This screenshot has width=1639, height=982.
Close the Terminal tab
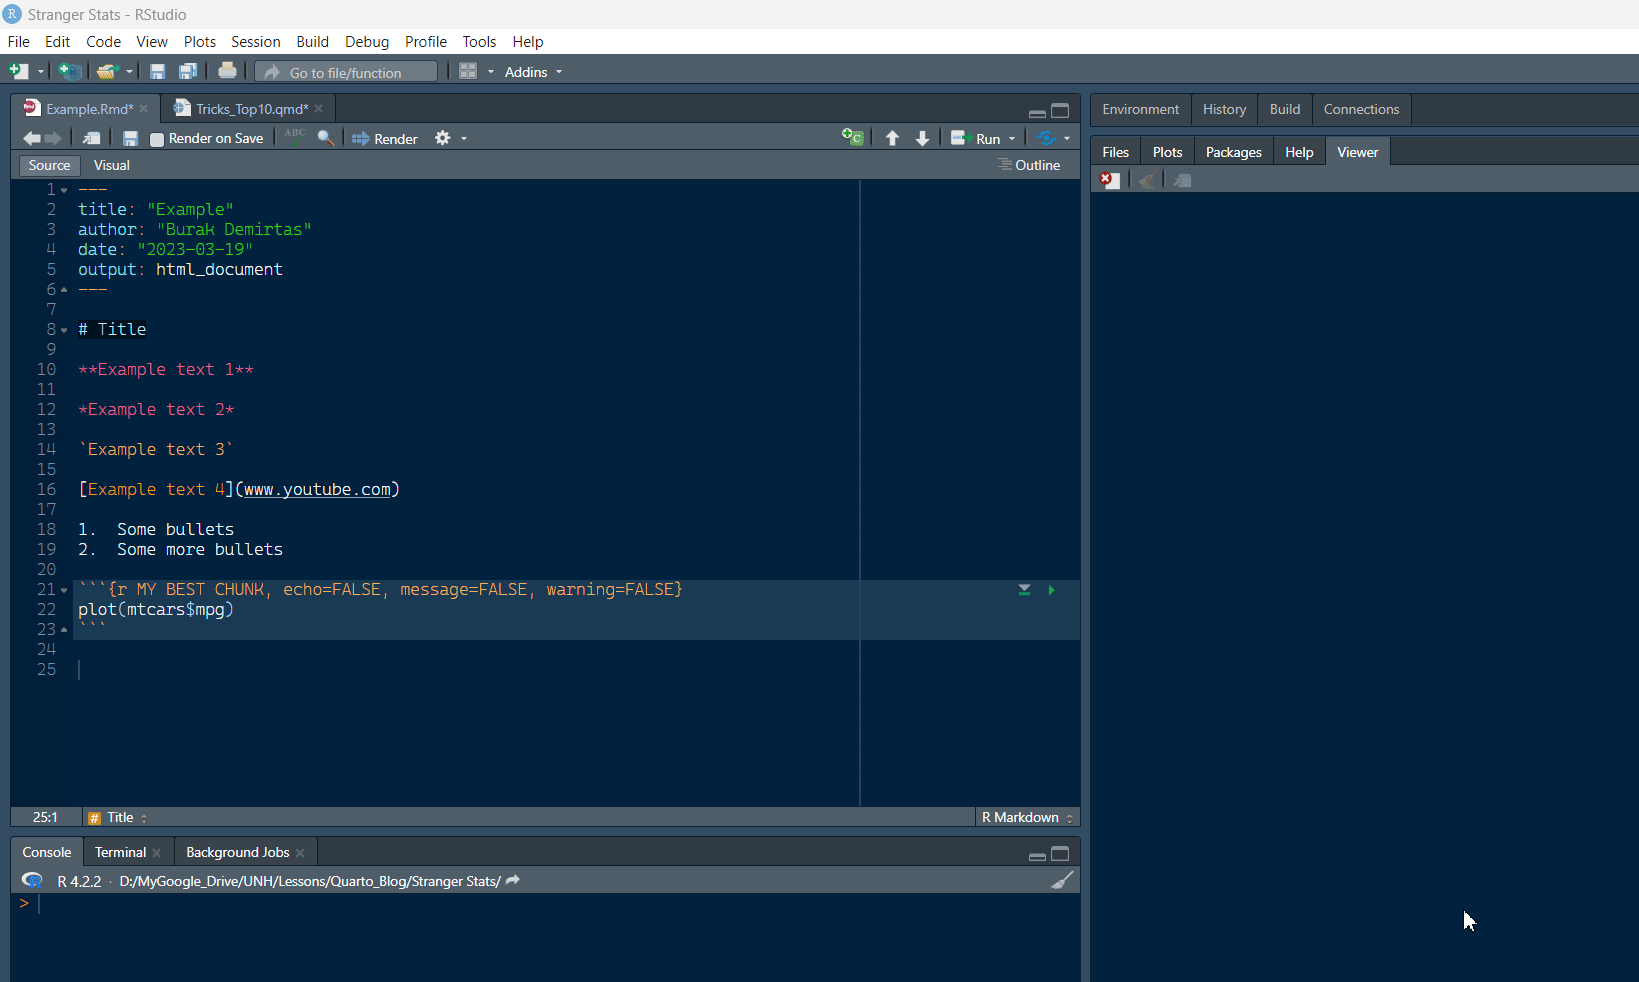pos(157,853)
